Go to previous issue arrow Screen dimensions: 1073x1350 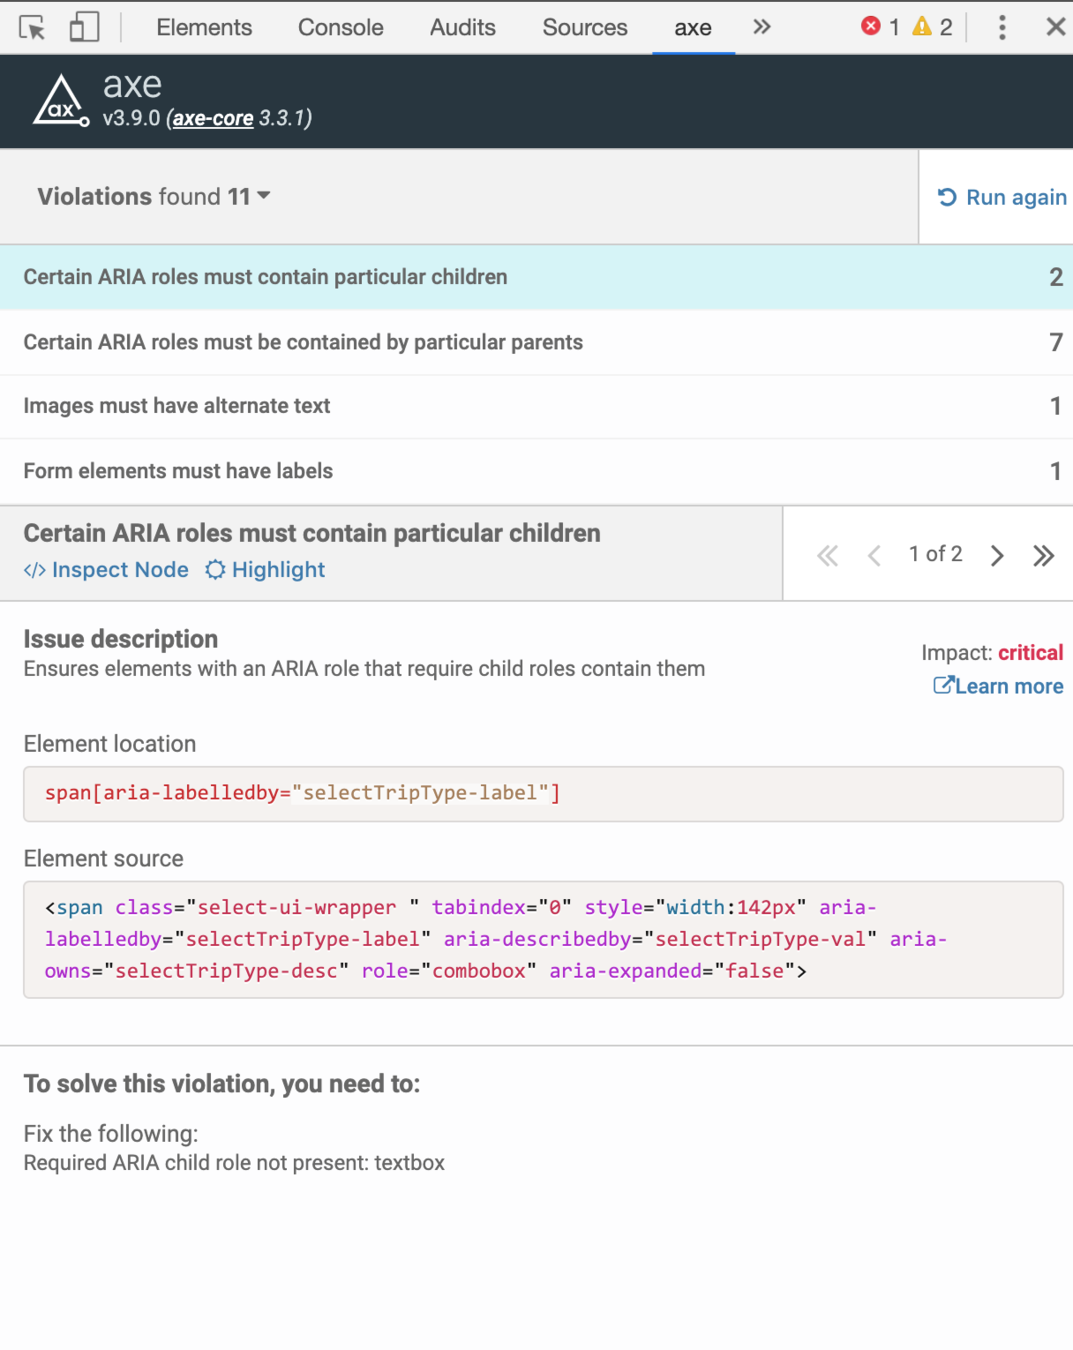(x=874, y=555)
